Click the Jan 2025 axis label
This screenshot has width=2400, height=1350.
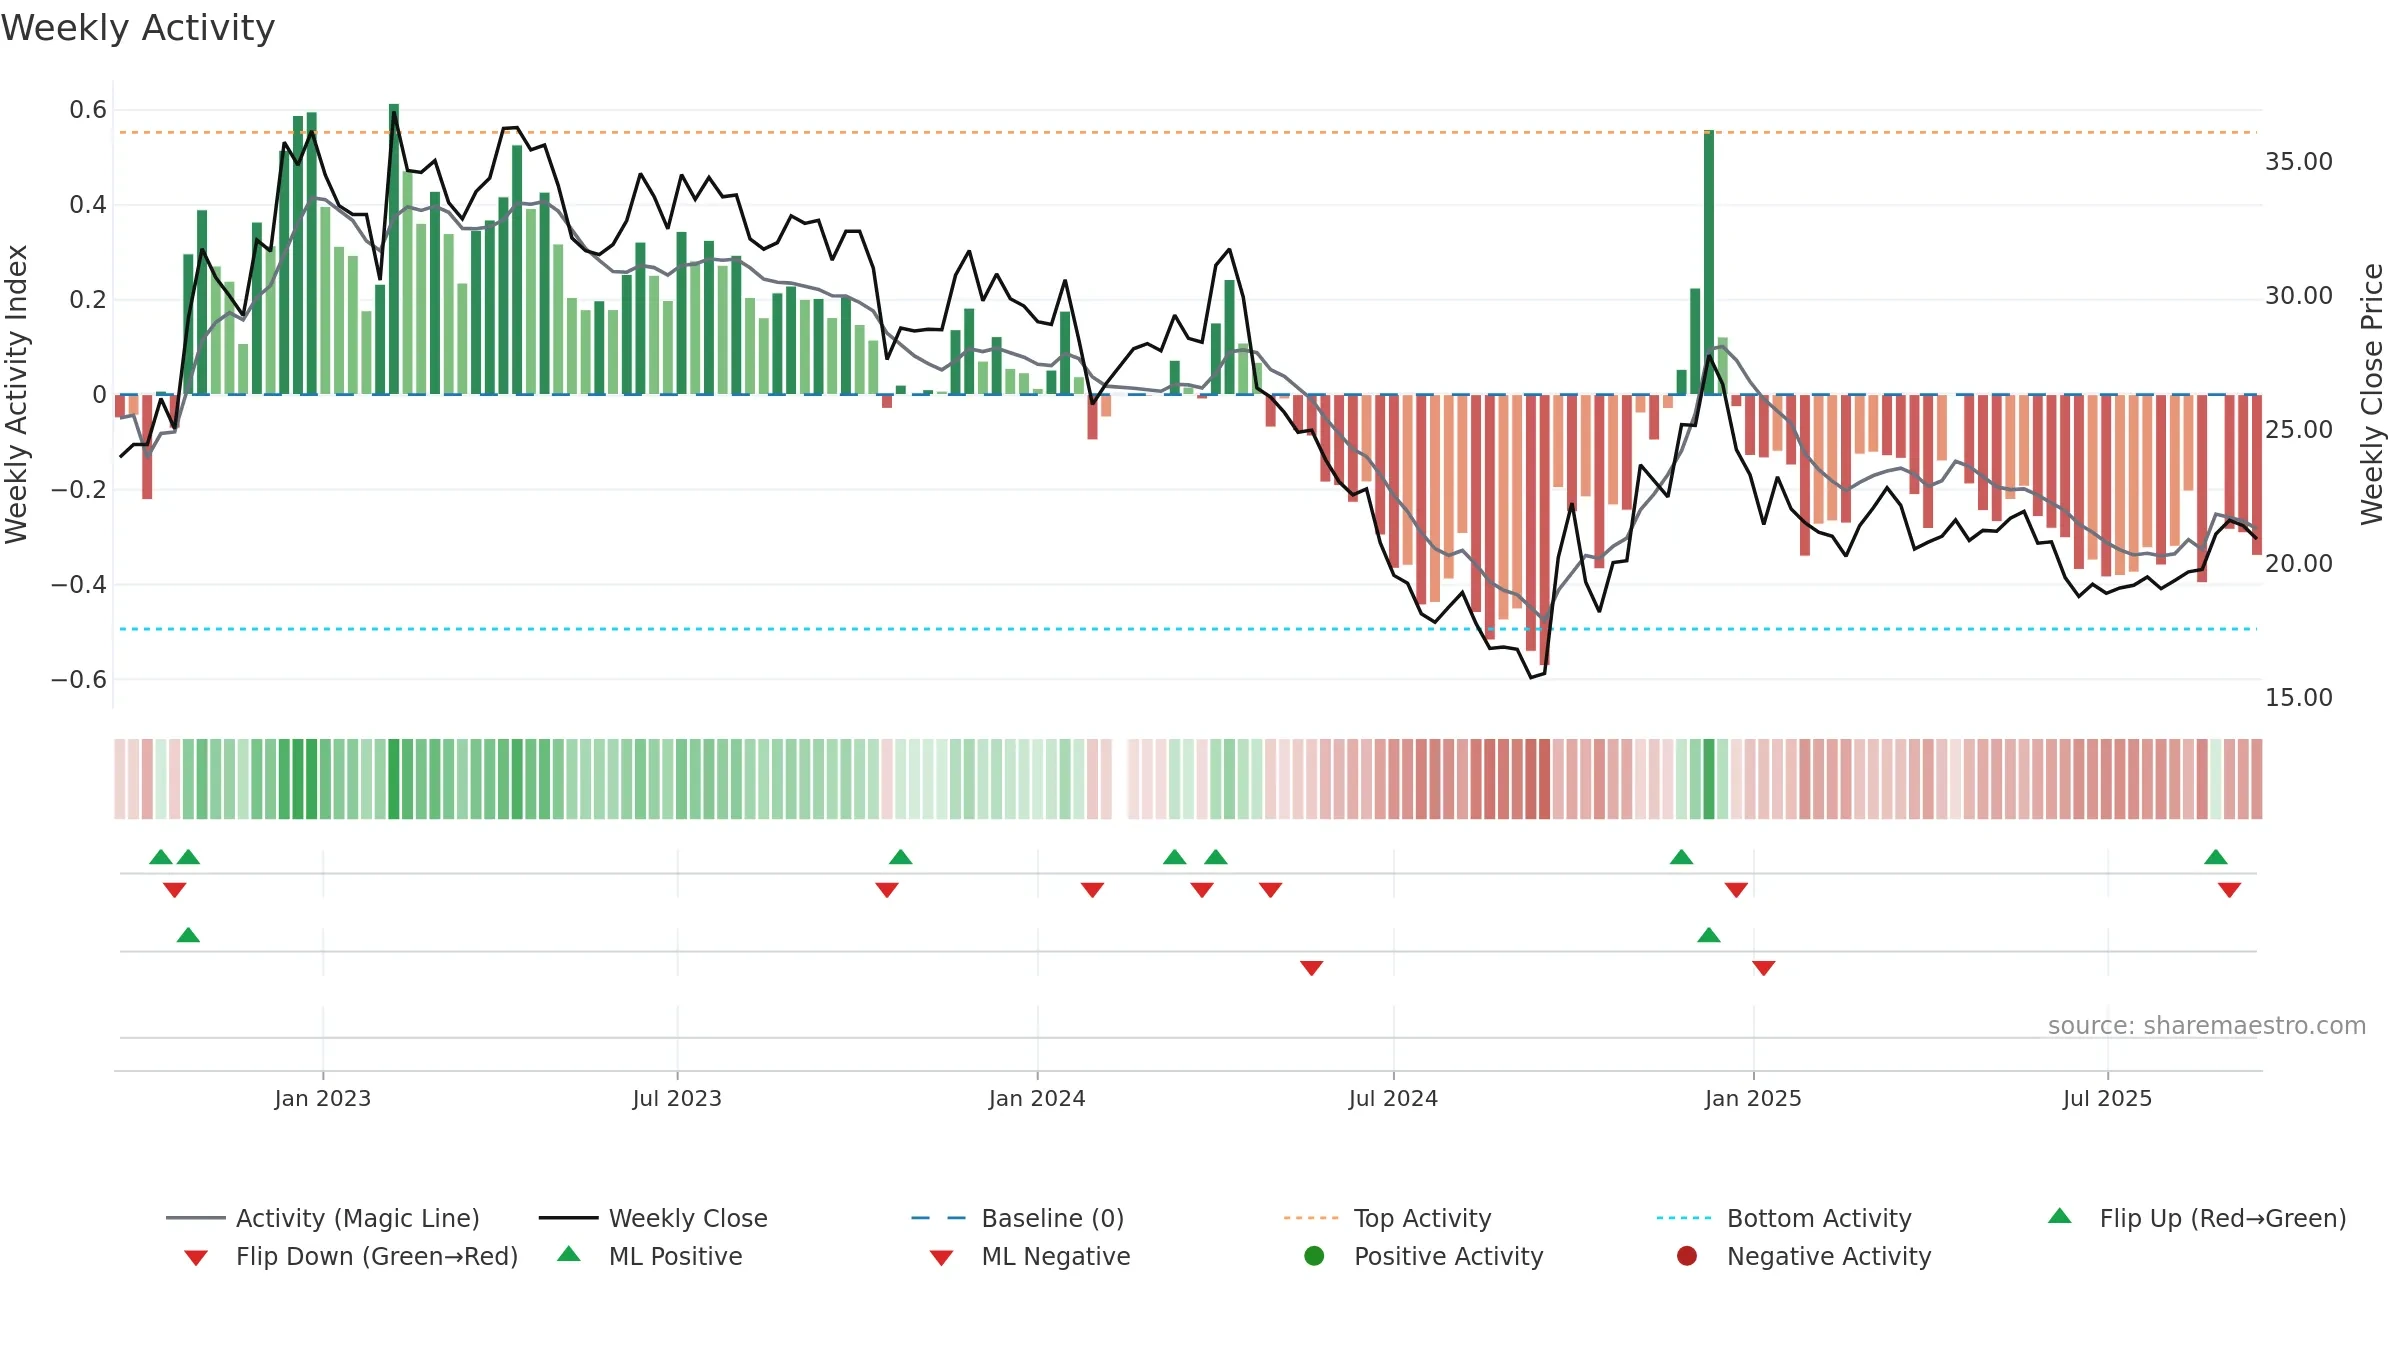pyautogui.click(x=1753, y=1098)
